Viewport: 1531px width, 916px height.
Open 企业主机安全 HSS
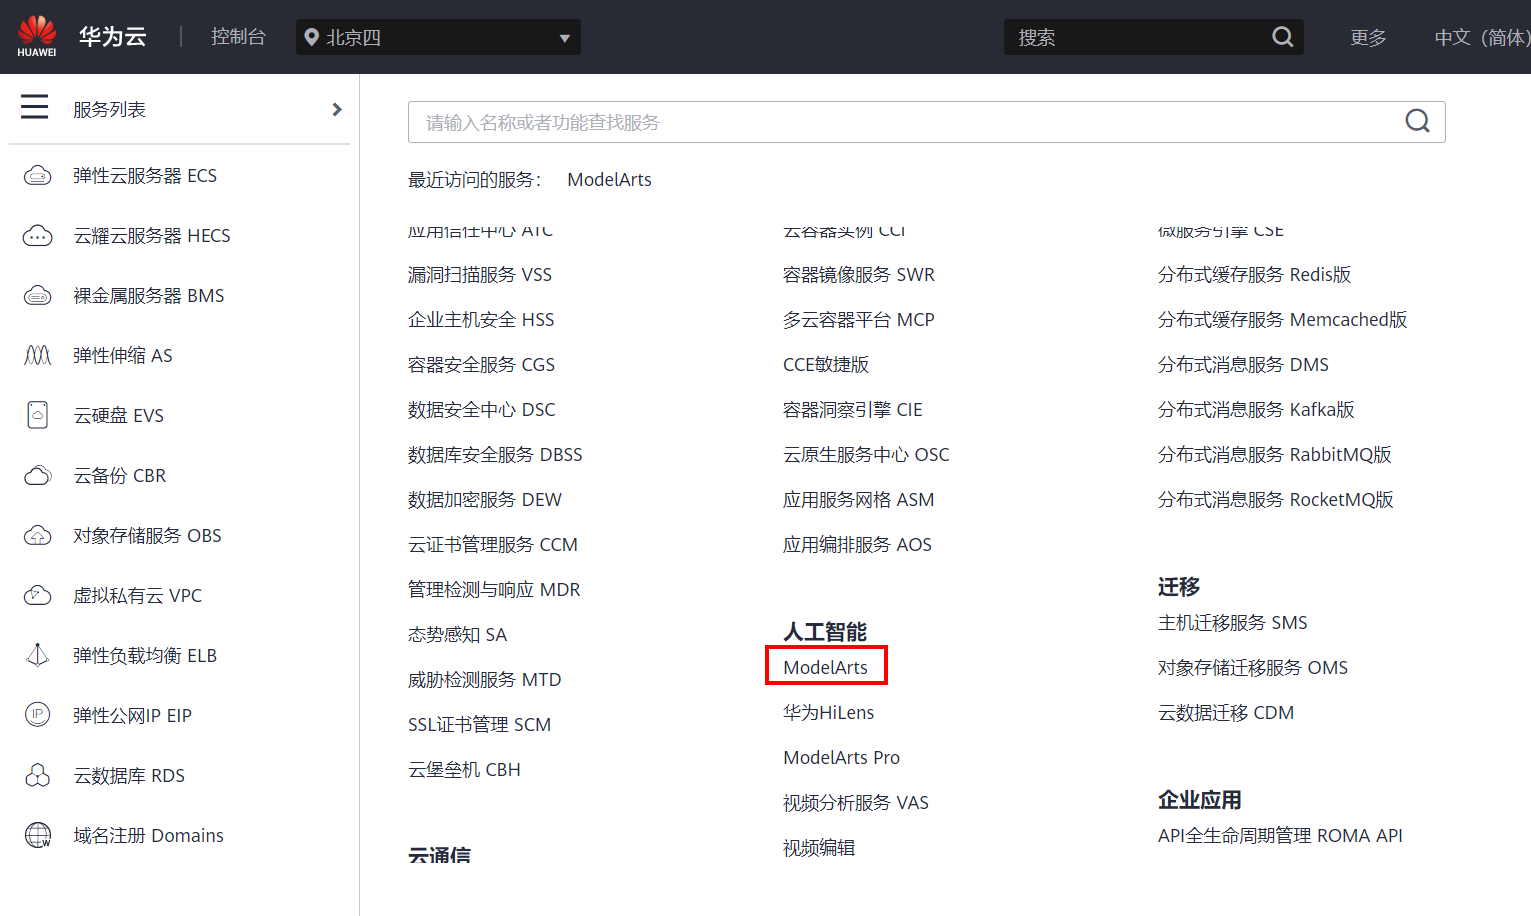point(481,319)
